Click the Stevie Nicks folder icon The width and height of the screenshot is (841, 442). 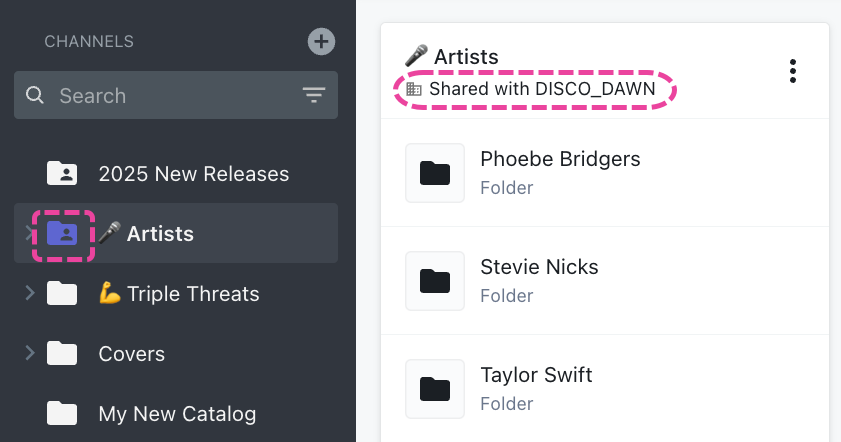pos(435,281)
